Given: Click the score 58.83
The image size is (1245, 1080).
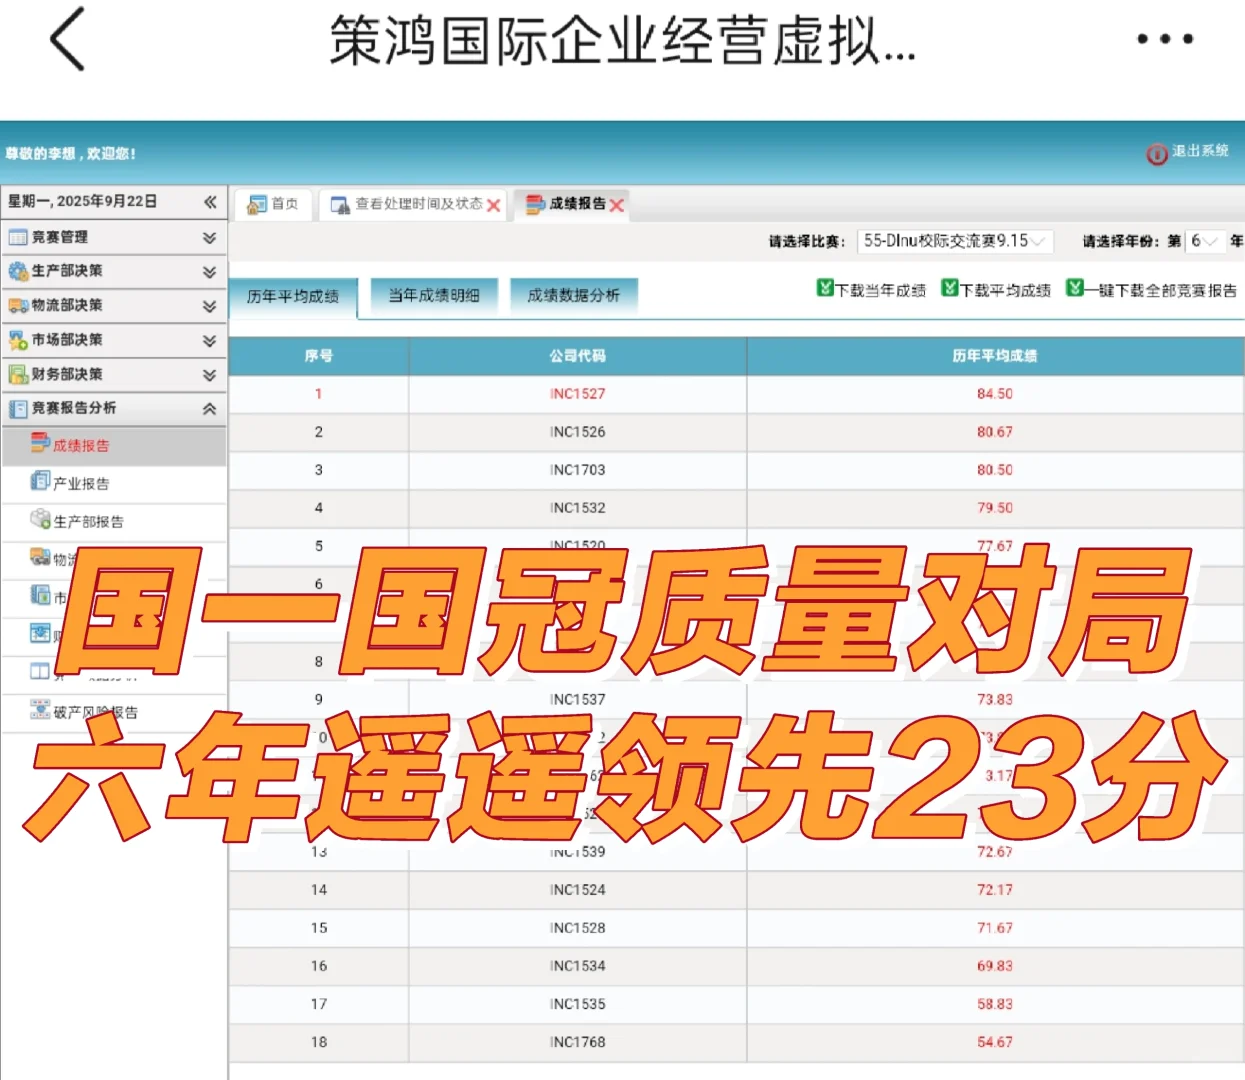Looking at the screenshot, I should pyautogui.click(x=995, y=1004).
